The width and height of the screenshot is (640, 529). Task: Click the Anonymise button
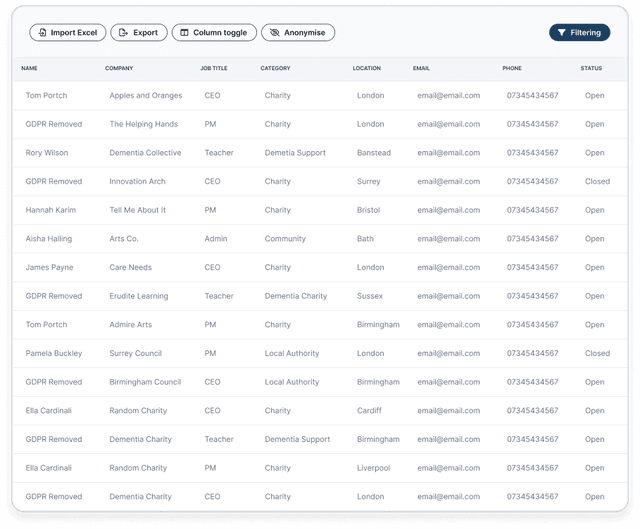298,33
